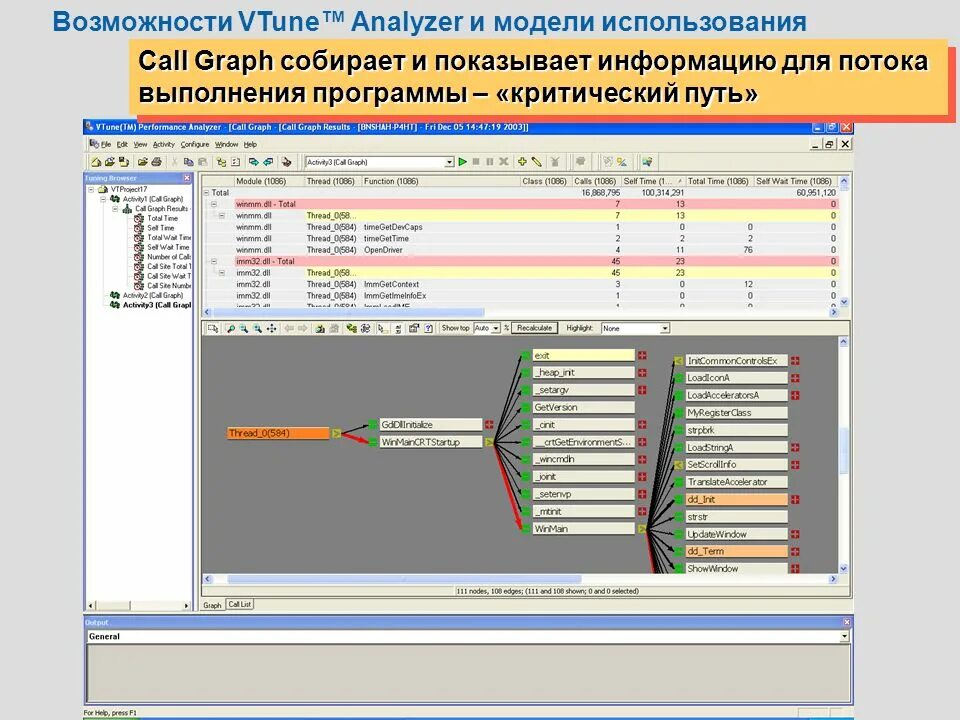Image resolution: width=960 pixels, height=720 pixels.
Task: Click the WinMain node in call graph
Action: pos(583,528)
